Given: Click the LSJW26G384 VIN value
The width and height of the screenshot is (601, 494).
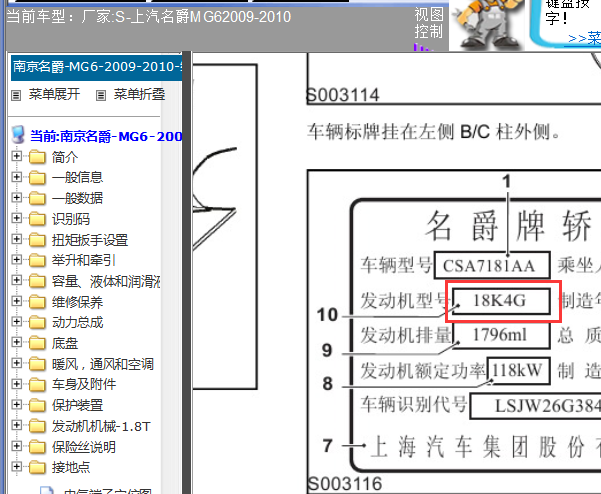Looking at the screenshot, I should point(547,405).
